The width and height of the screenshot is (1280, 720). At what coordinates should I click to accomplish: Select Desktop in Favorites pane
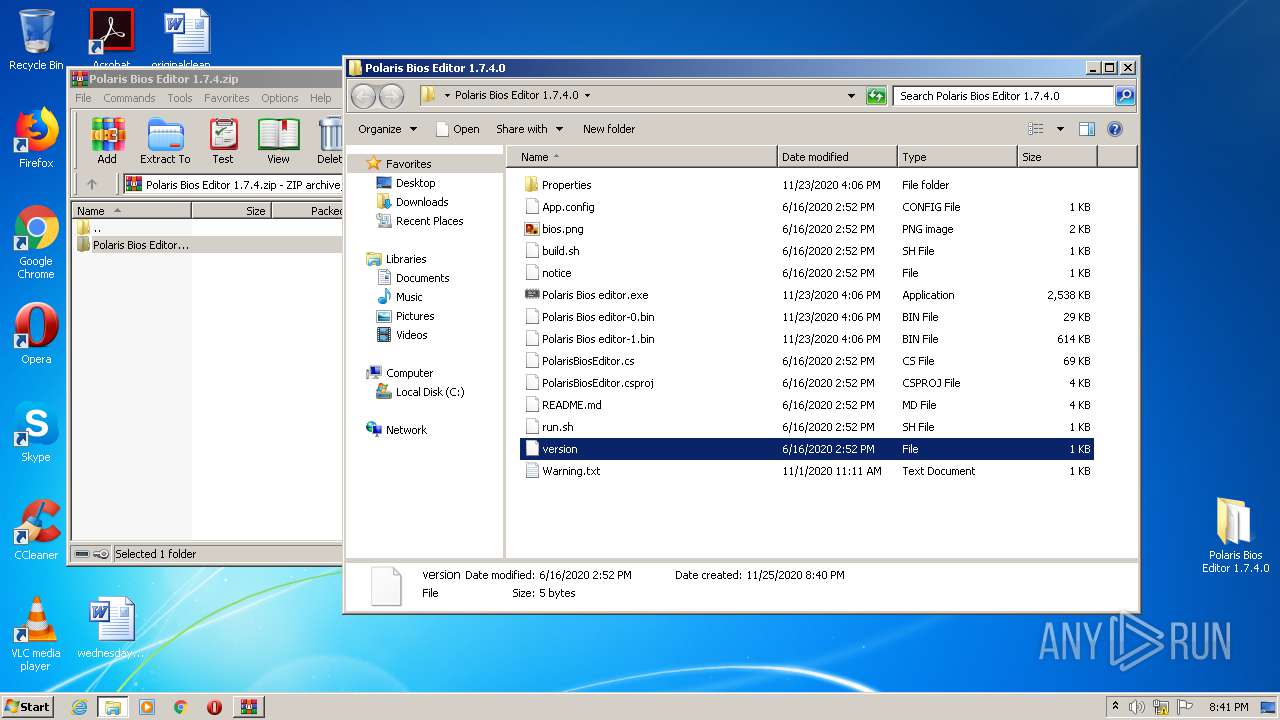415,183
